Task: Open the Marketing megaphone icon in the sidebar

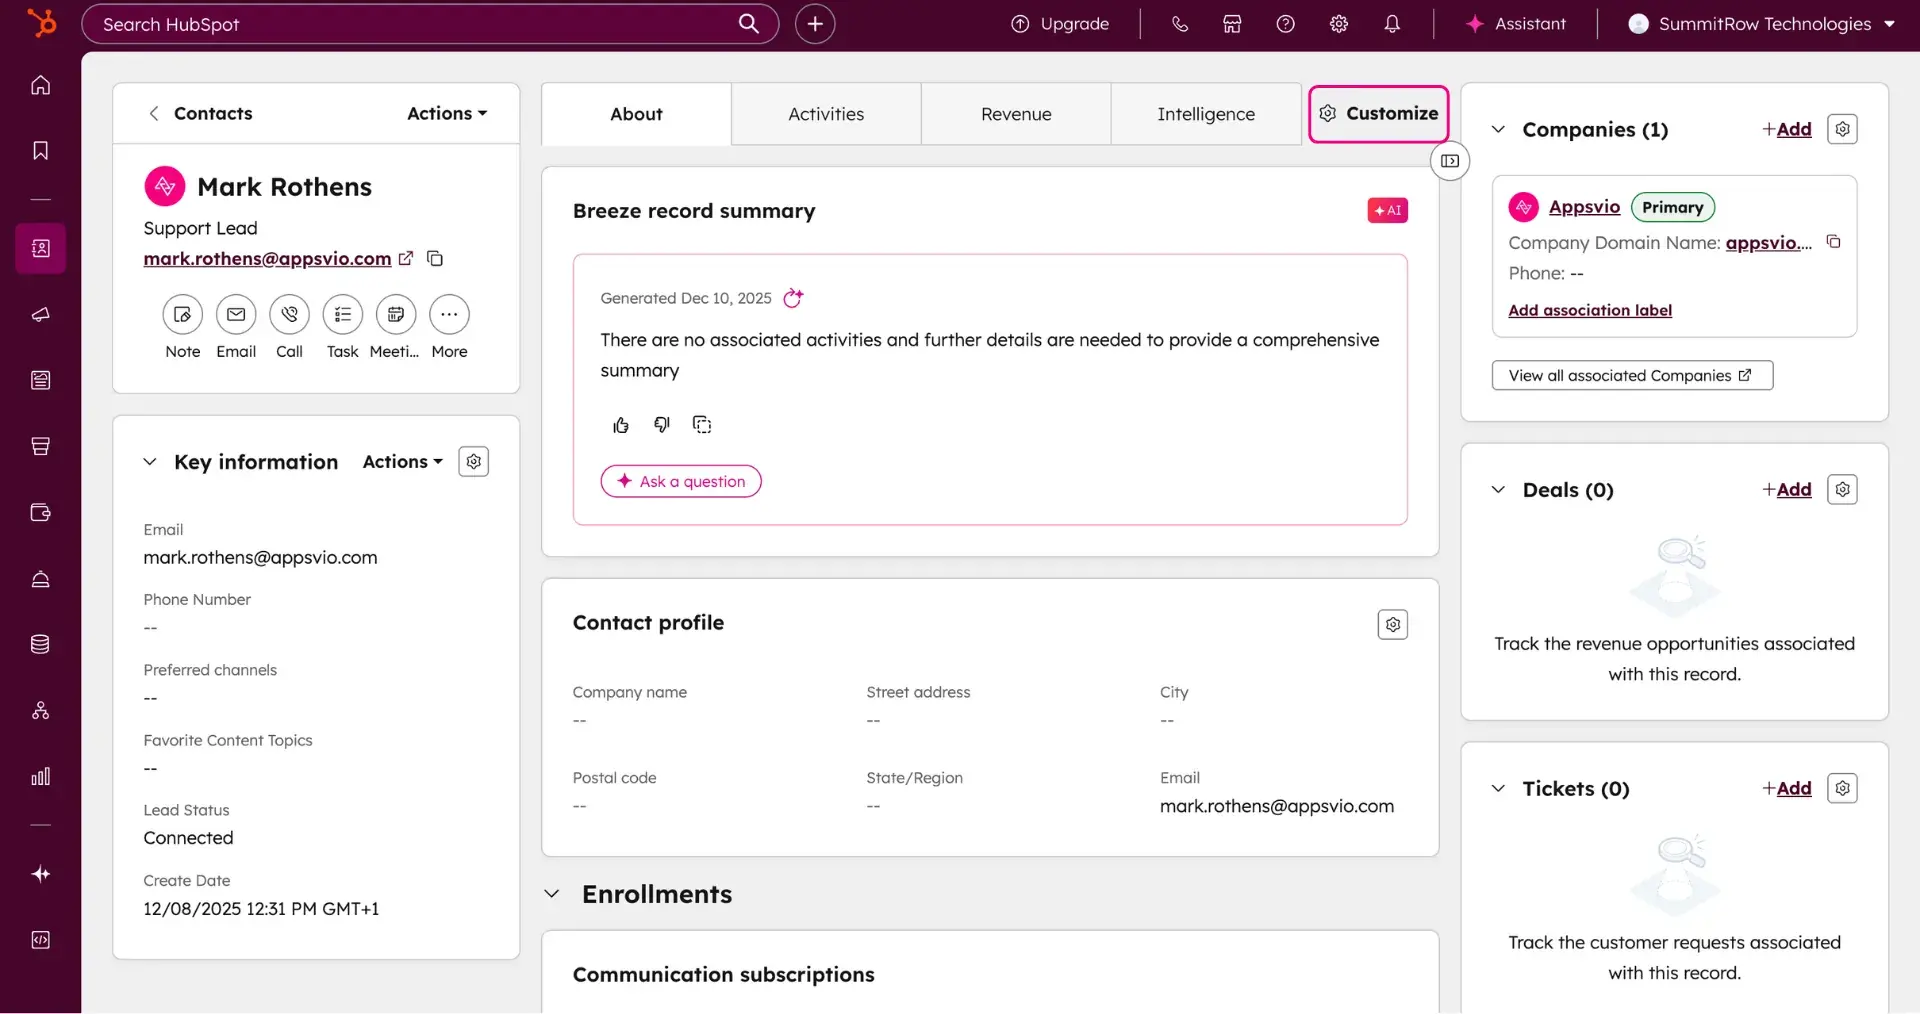Action: [40, 314]
